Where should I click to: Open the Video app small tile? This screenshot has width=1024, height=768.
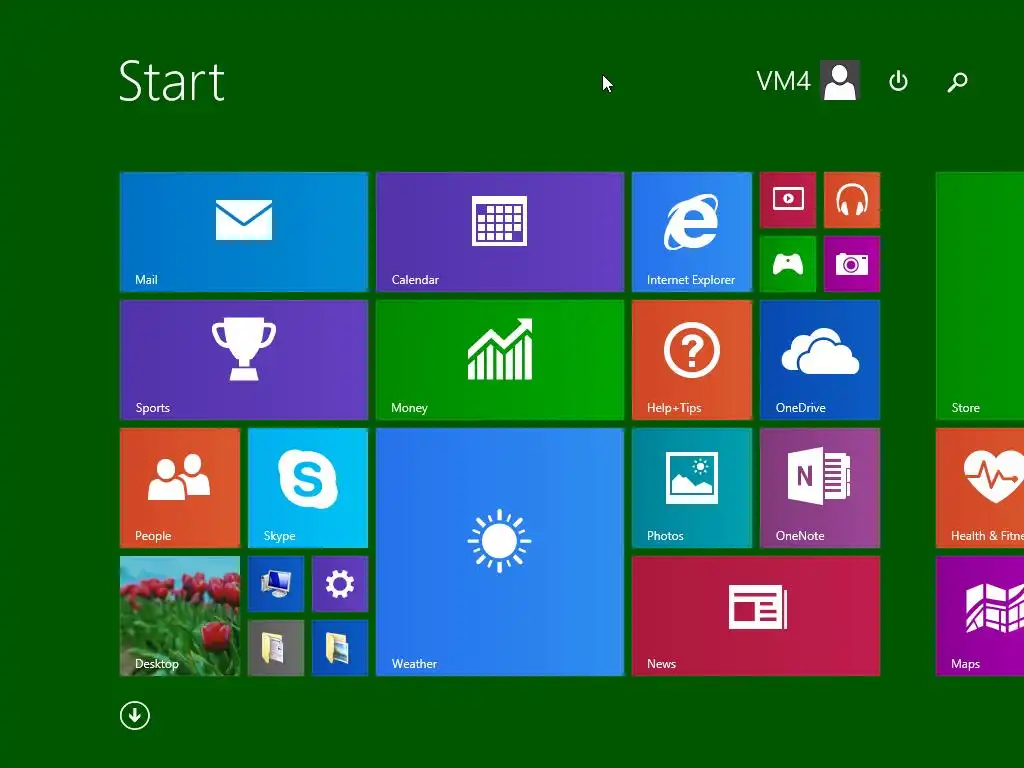pyautogui.click(x=788, y=200)
